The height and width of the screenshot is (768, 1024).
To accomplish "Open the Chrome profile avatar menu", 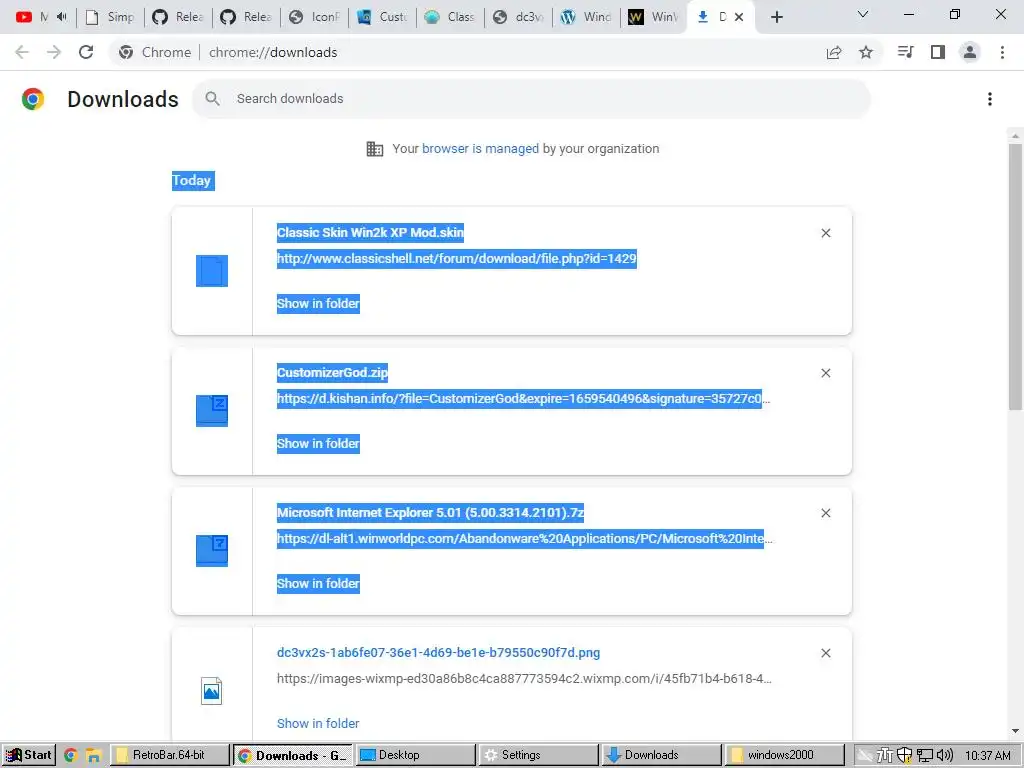I will click(970, 52).
